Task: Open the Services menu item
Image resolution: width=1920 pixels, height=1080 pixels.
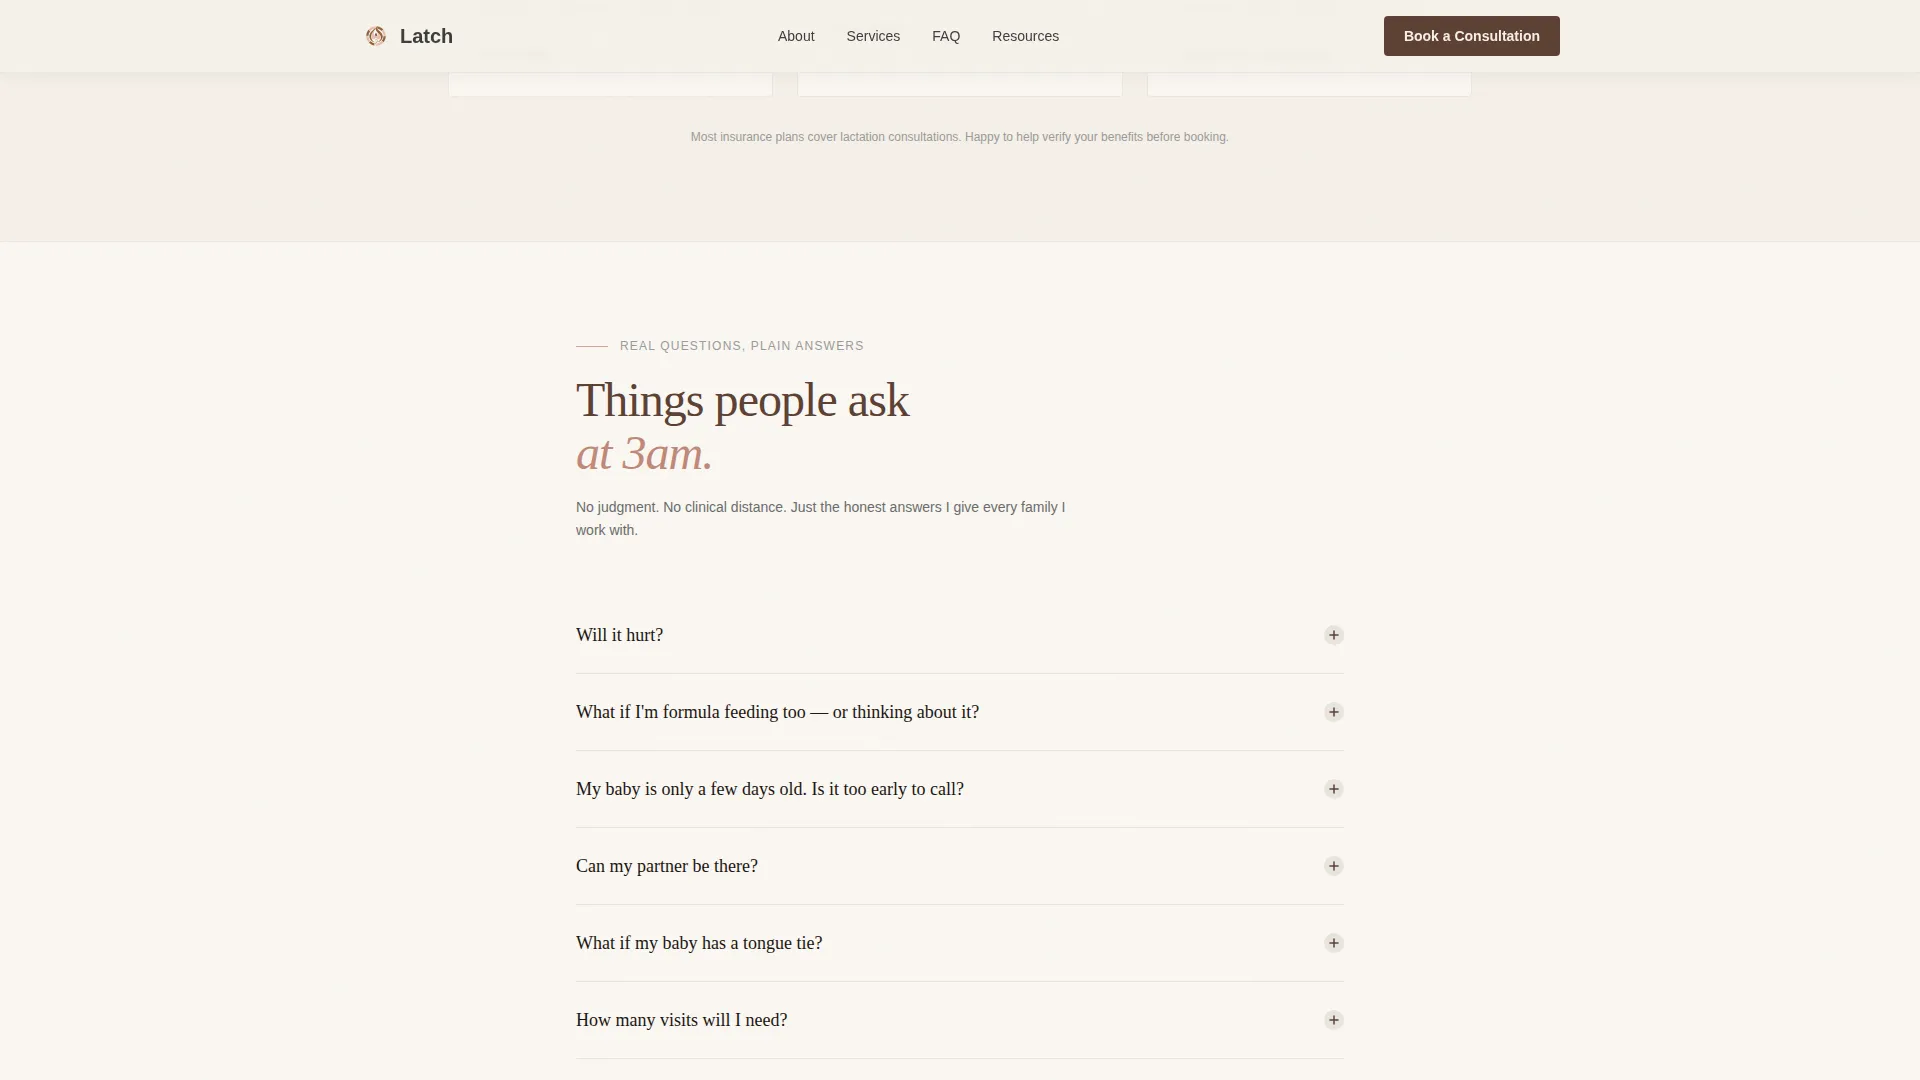Action: click(x=873, y=36)
